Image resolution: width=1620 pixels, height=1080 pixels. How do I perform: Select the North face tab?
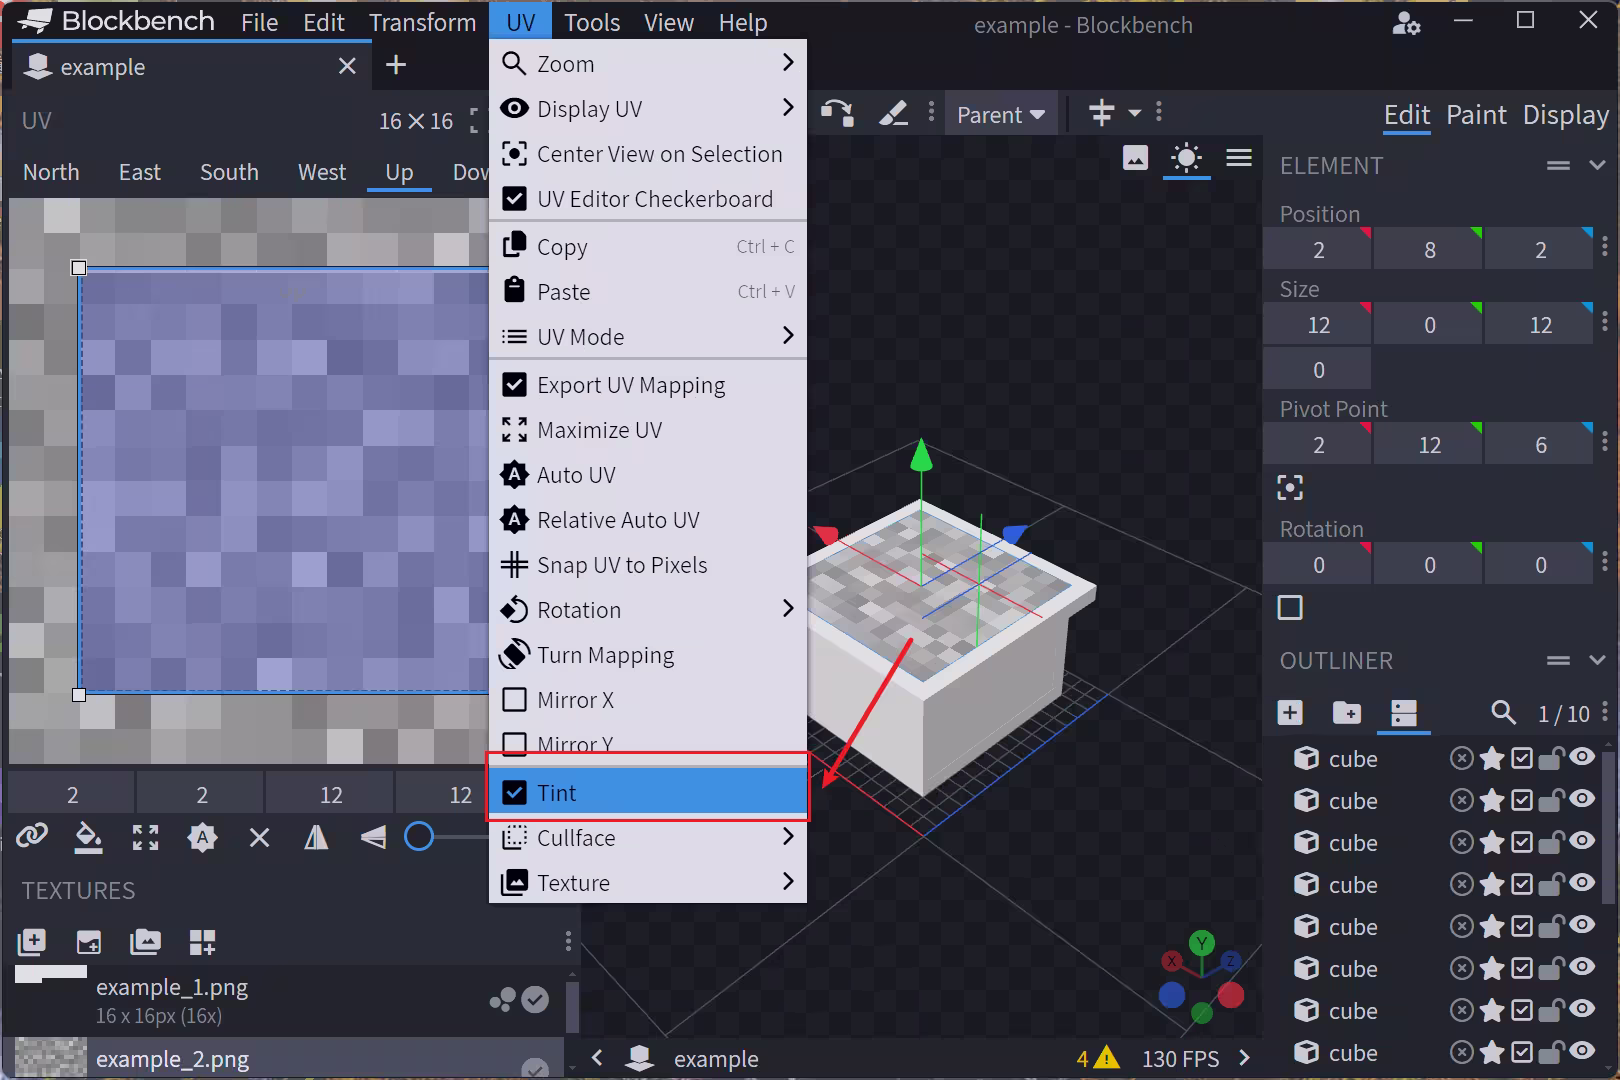coord(51,172)
